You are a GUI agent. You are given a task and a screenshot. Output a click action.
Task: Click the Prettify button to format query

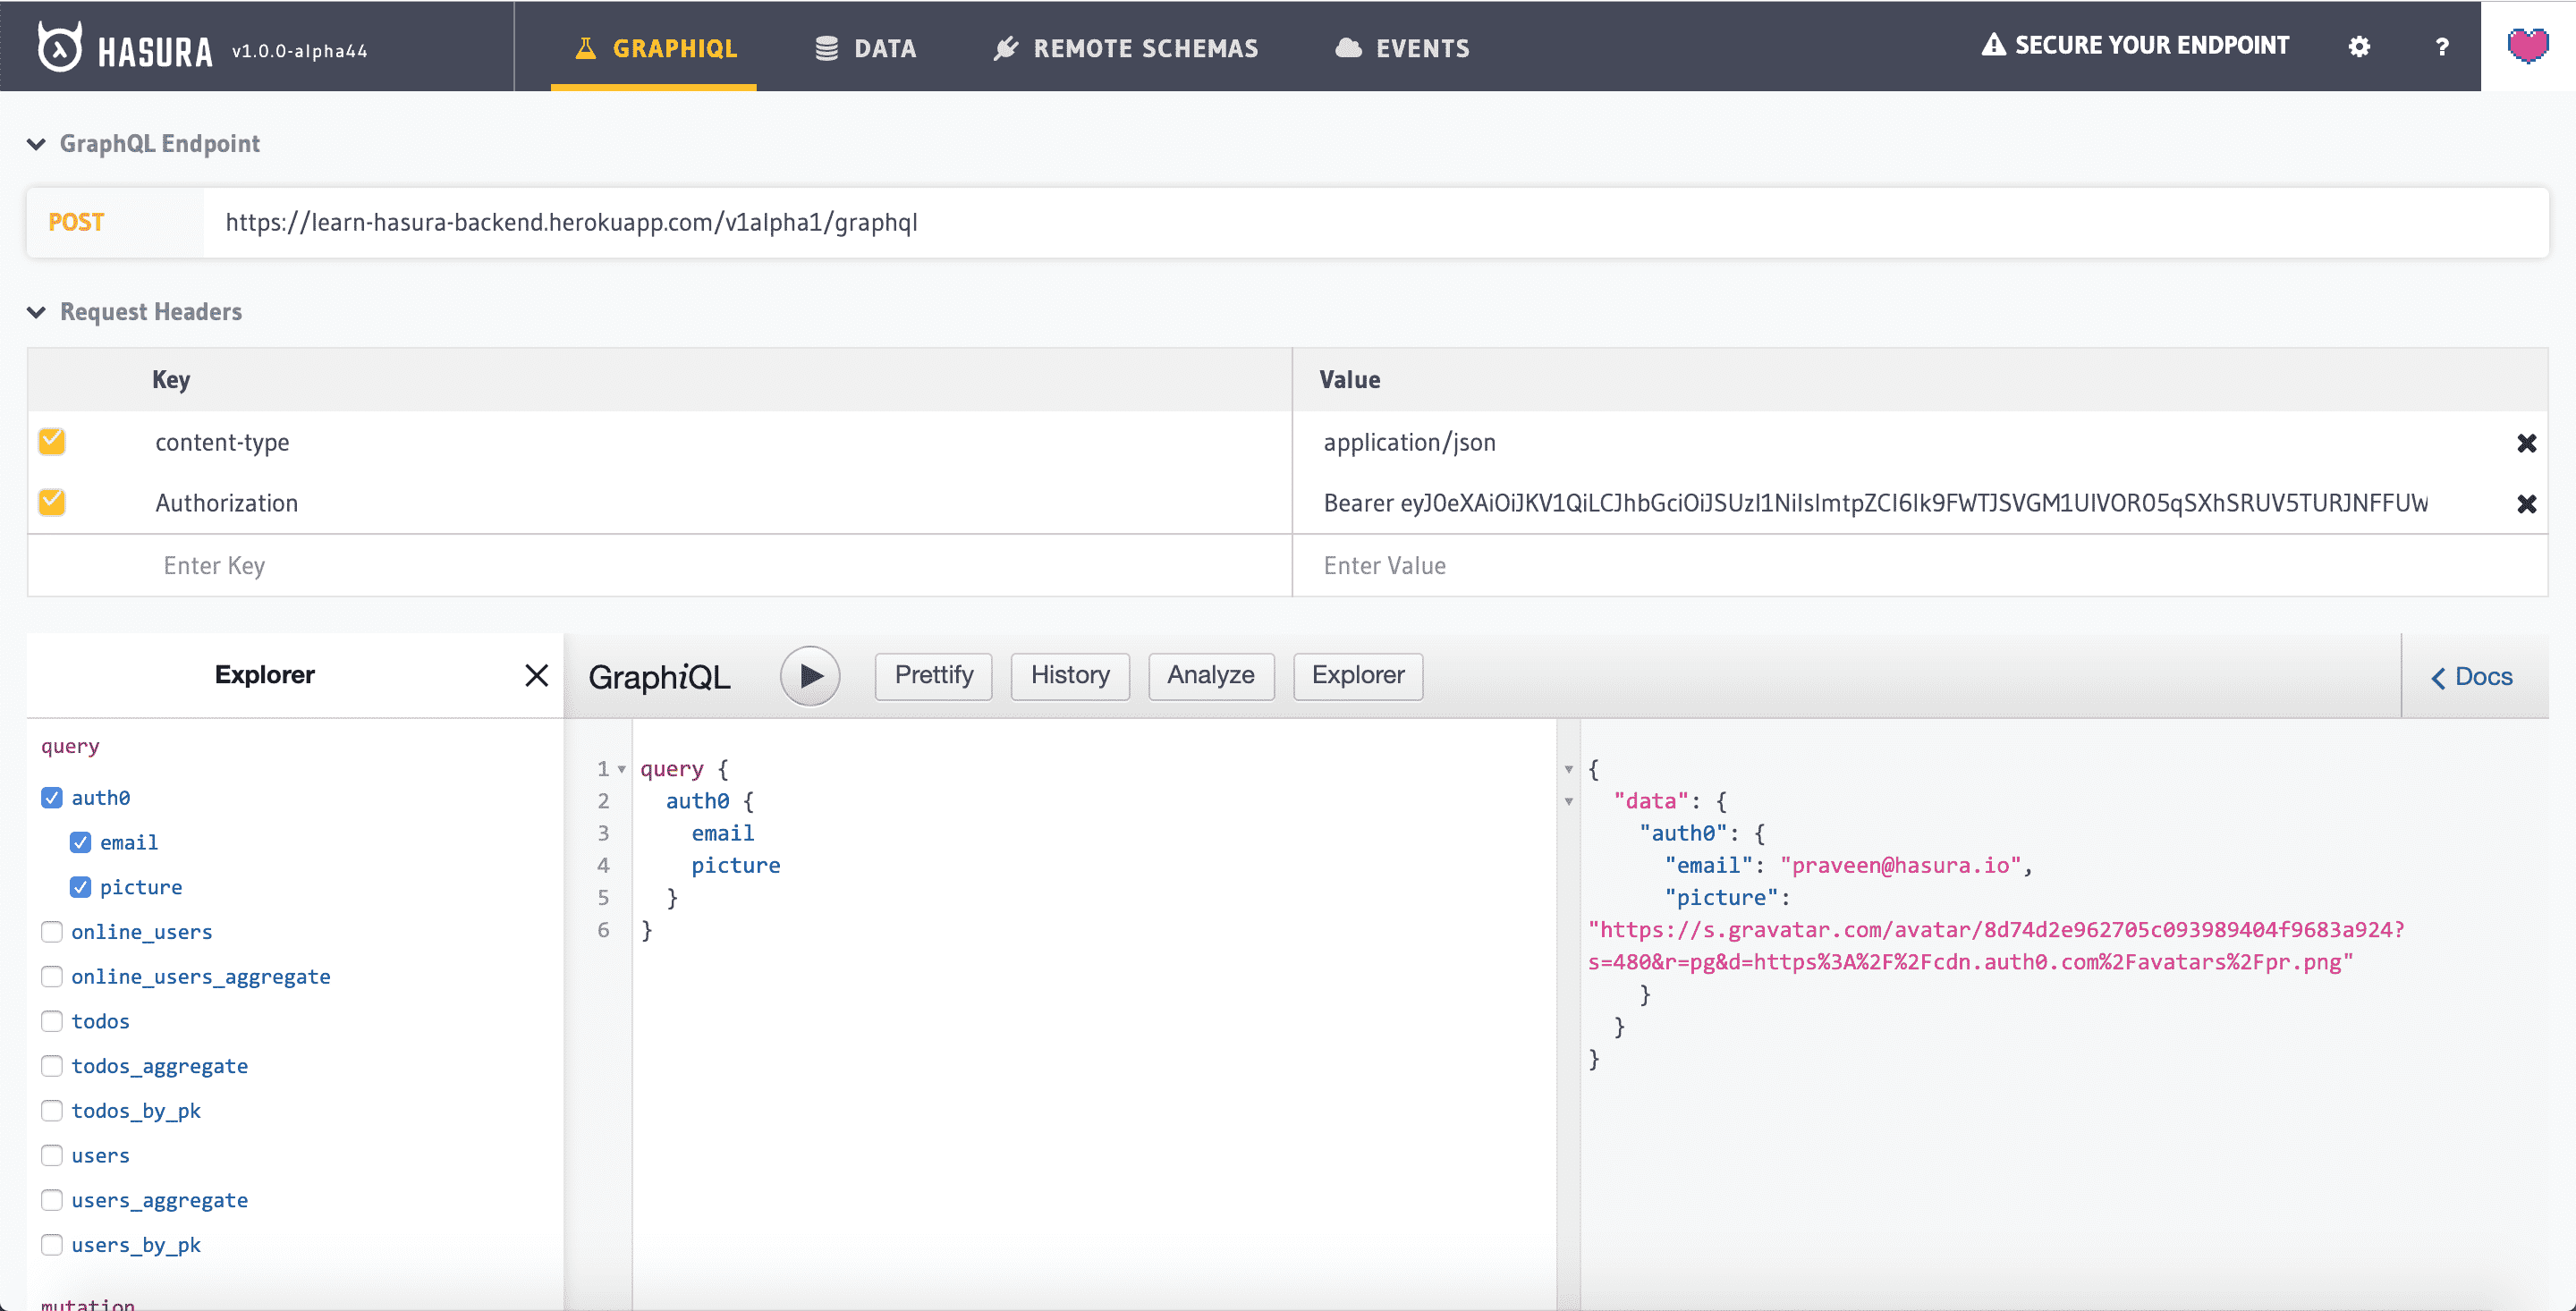931,674
